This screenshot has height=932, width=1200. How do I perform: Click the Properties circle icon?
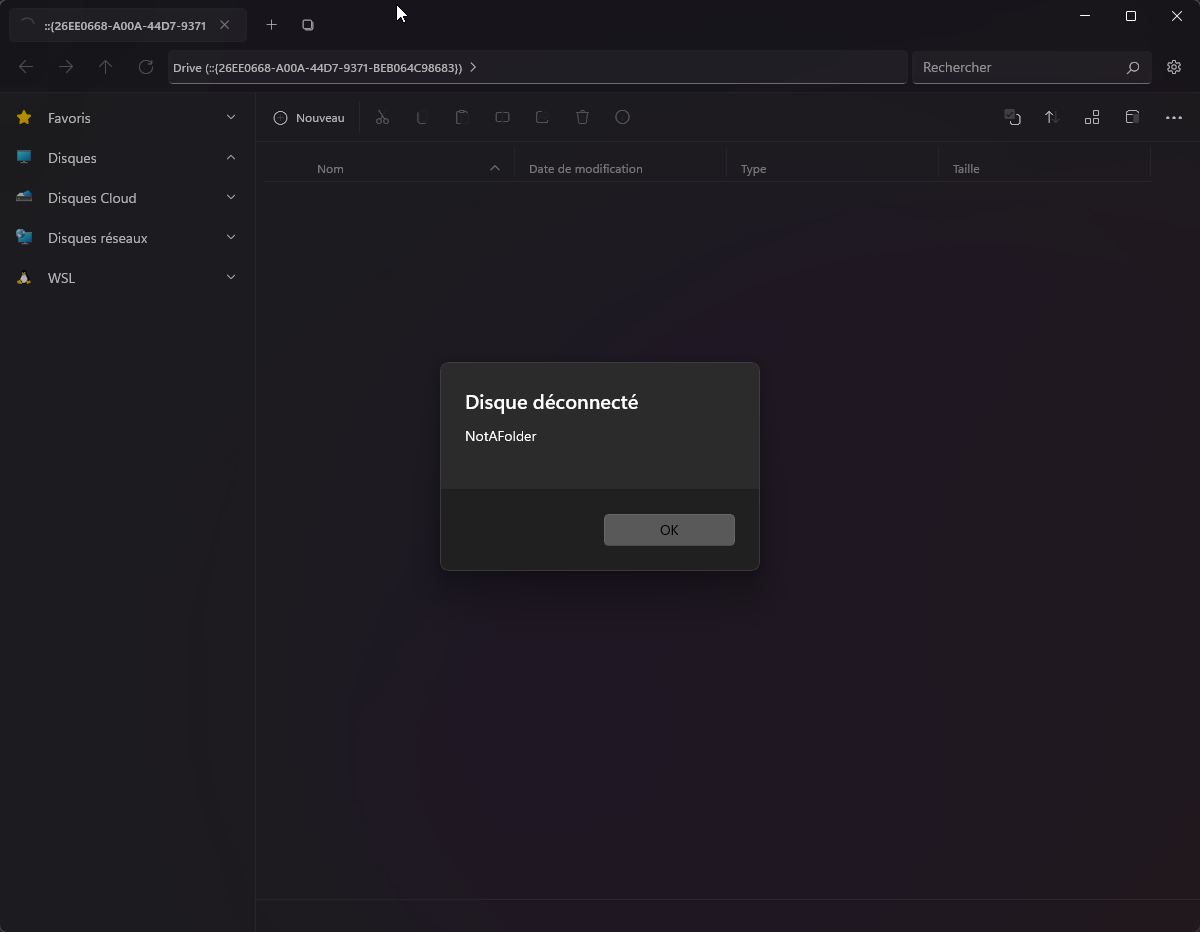(x=622, y=118)
